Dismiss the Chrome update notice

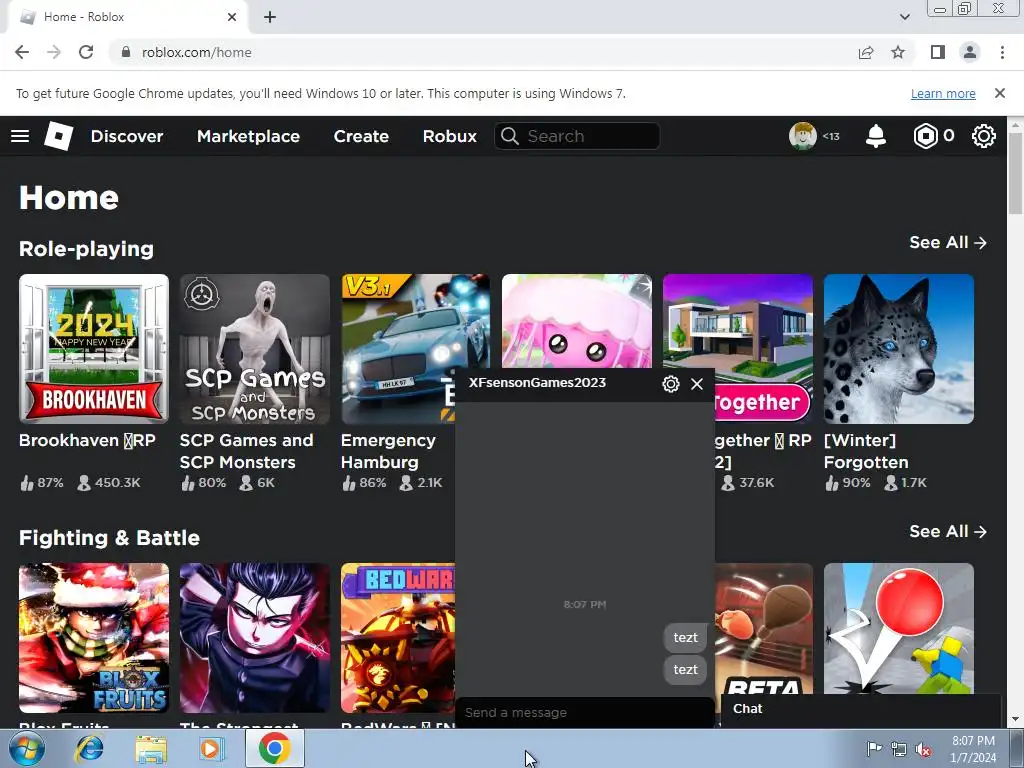tap(1000, 93)
